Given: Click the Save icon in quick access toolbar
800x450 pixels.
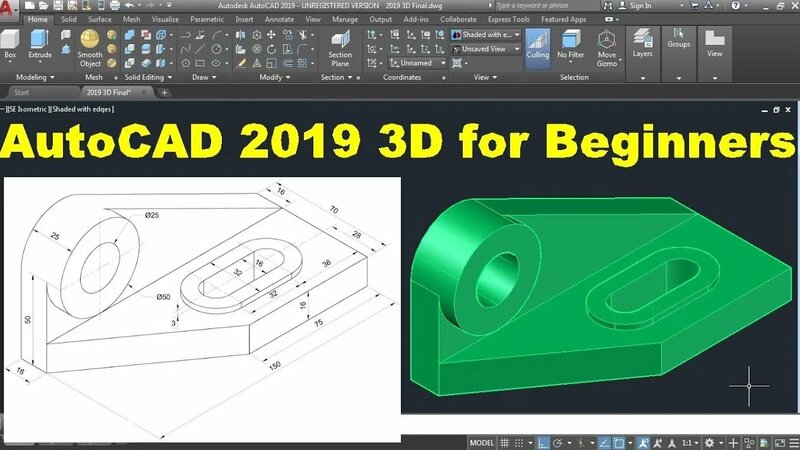Looking at the screenshot, I should point(58,6).
